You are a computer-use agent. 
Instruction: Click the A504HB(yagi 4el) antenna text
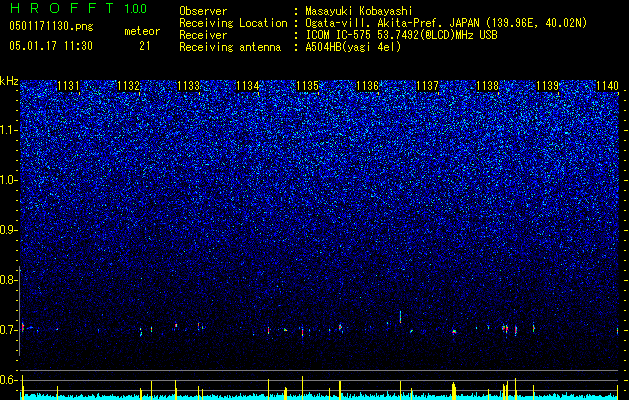click(353, 47)
